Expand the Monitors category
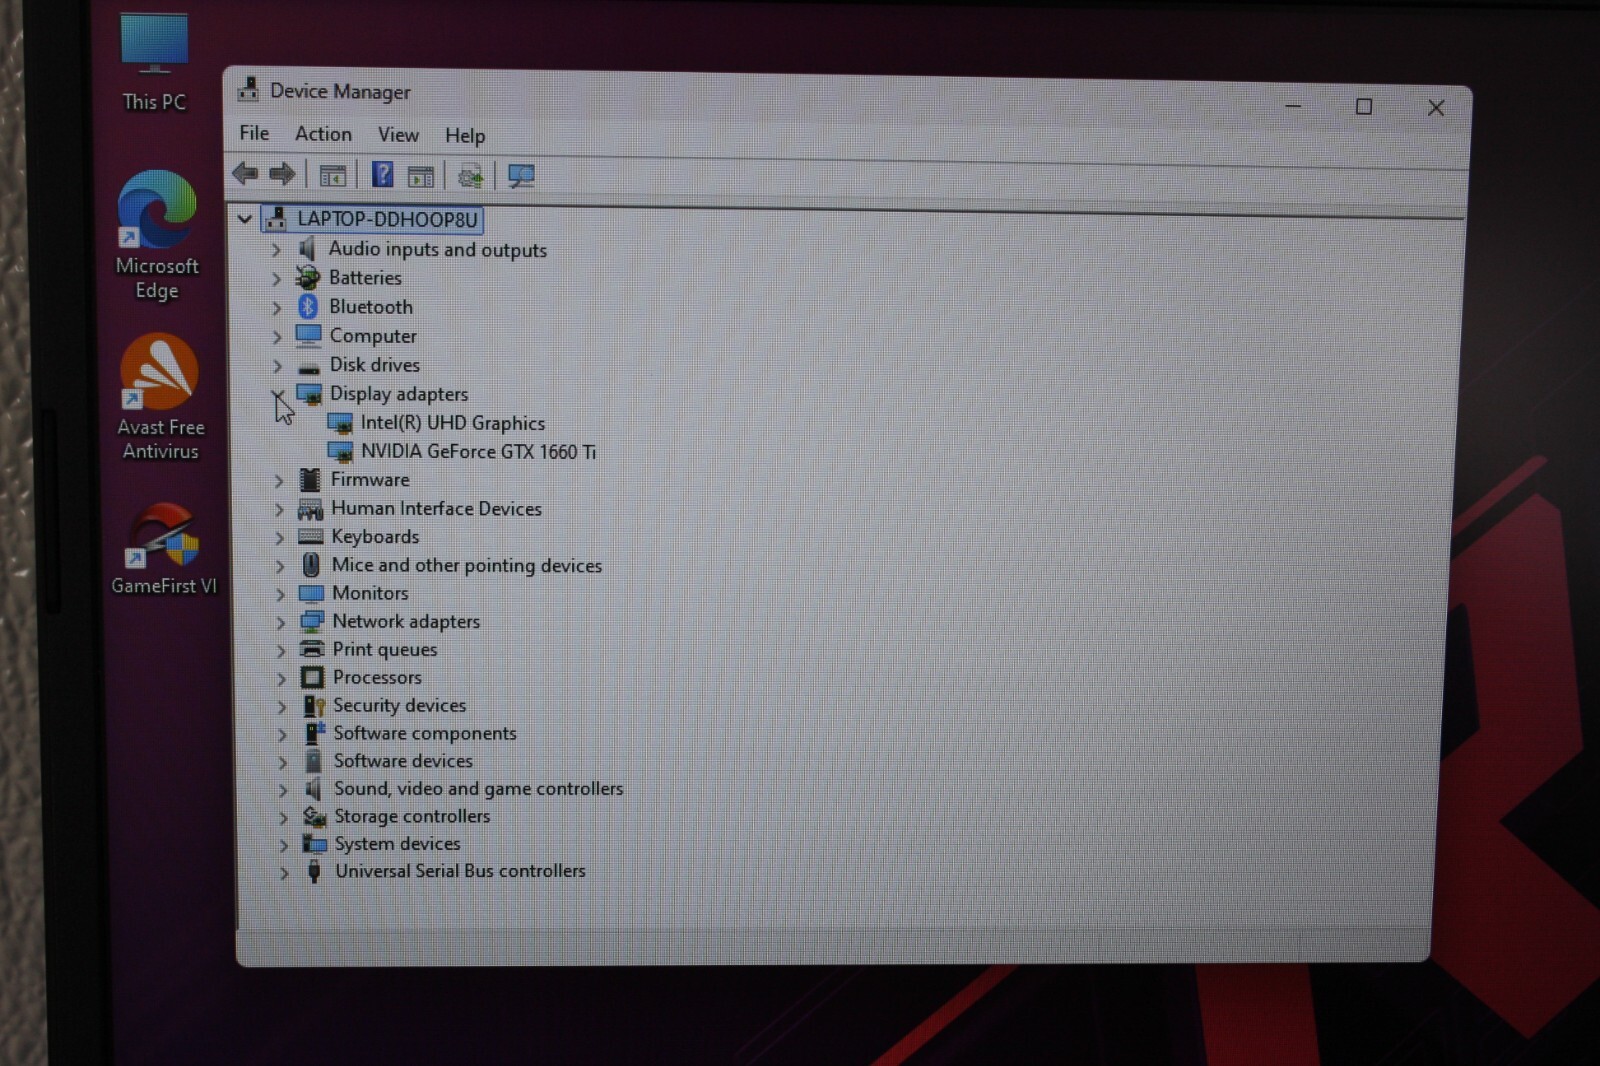The height and width of the screenshot is (1066, 1600). (280, 594)
